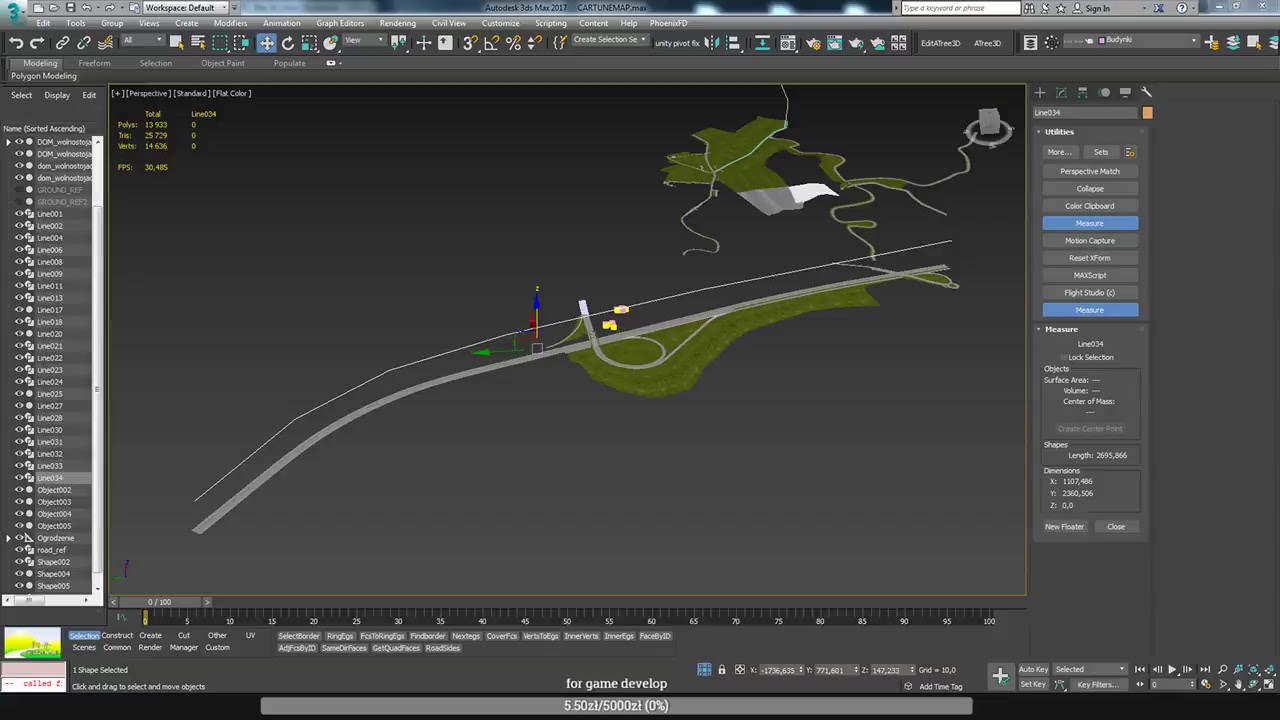Click the Go to Start playback button
Image resolution: width=1280 pixels, height=720 pixels.
coord(1140,669)
